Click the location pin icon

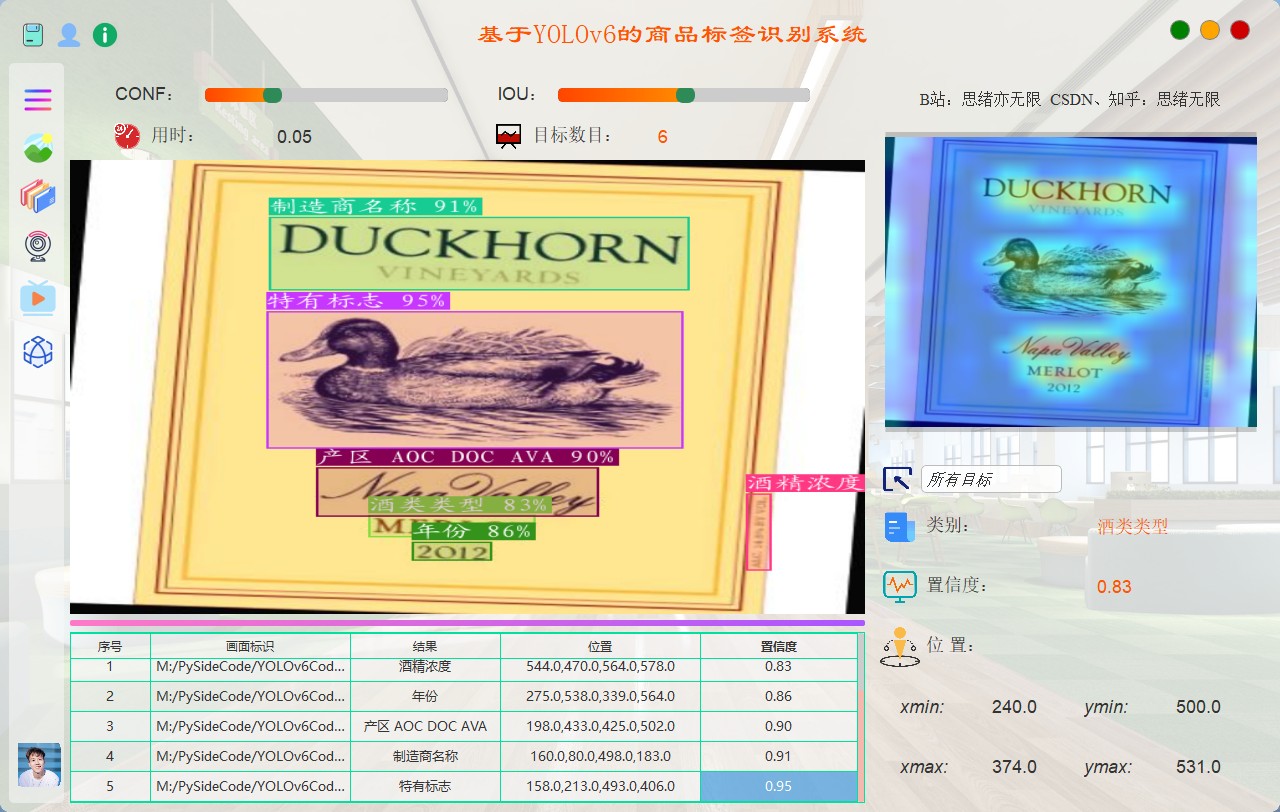point(899,647)
